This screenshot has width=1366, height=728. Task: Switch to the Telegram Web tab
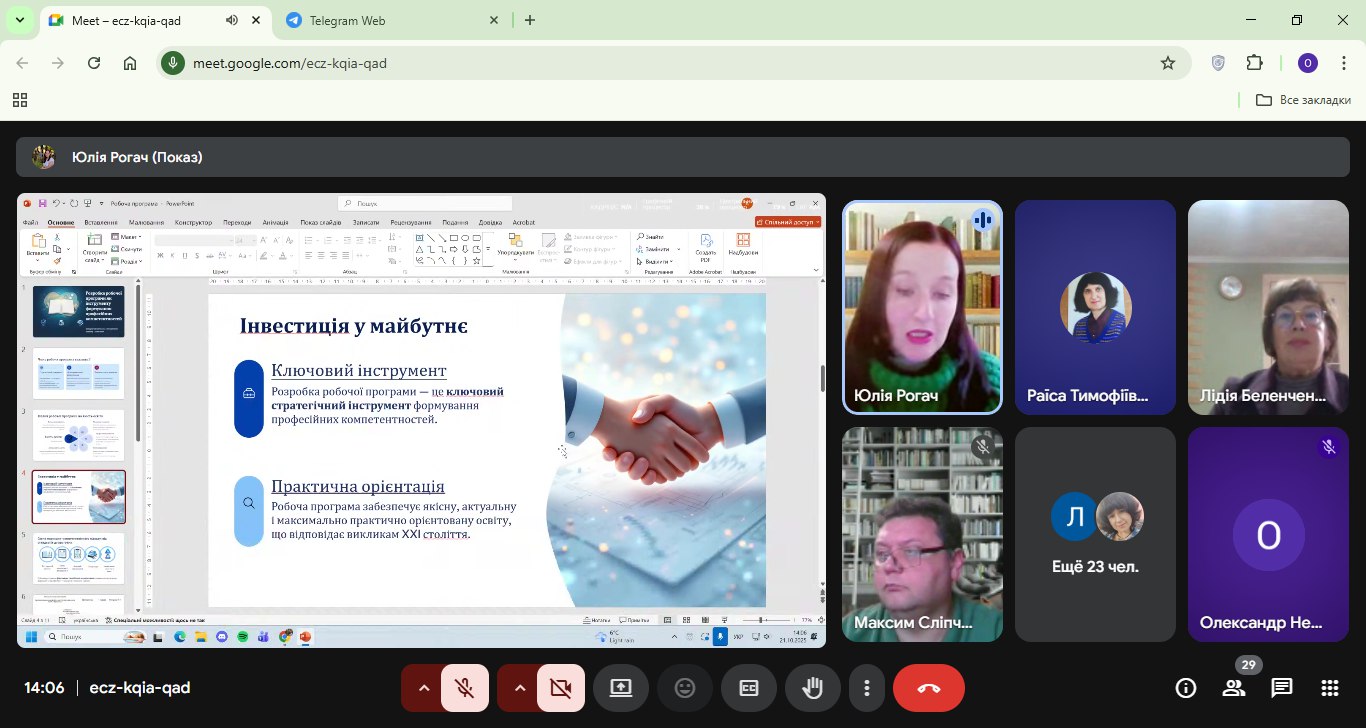point(380,20)
